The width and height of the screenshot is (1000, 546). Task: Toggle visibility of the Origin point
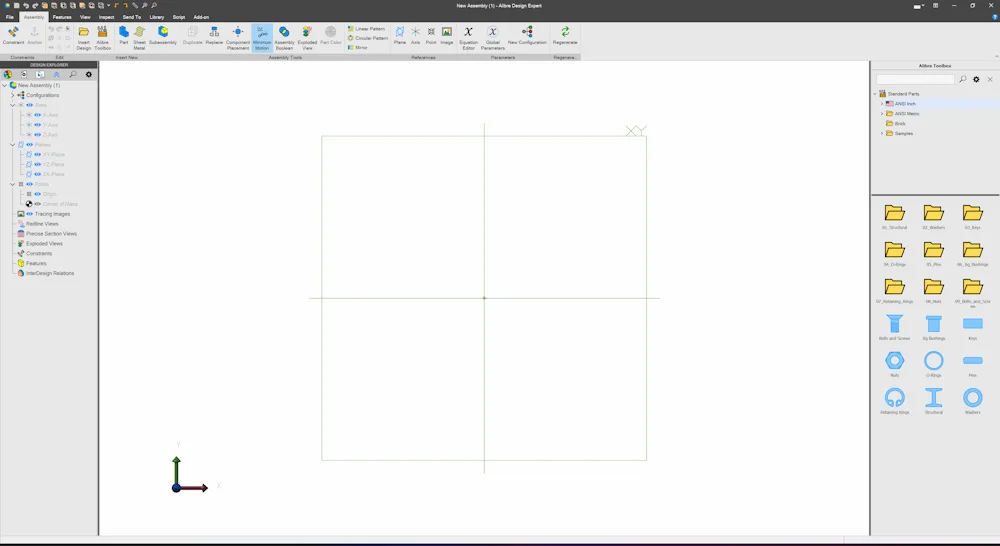click(x=37, y=194)
